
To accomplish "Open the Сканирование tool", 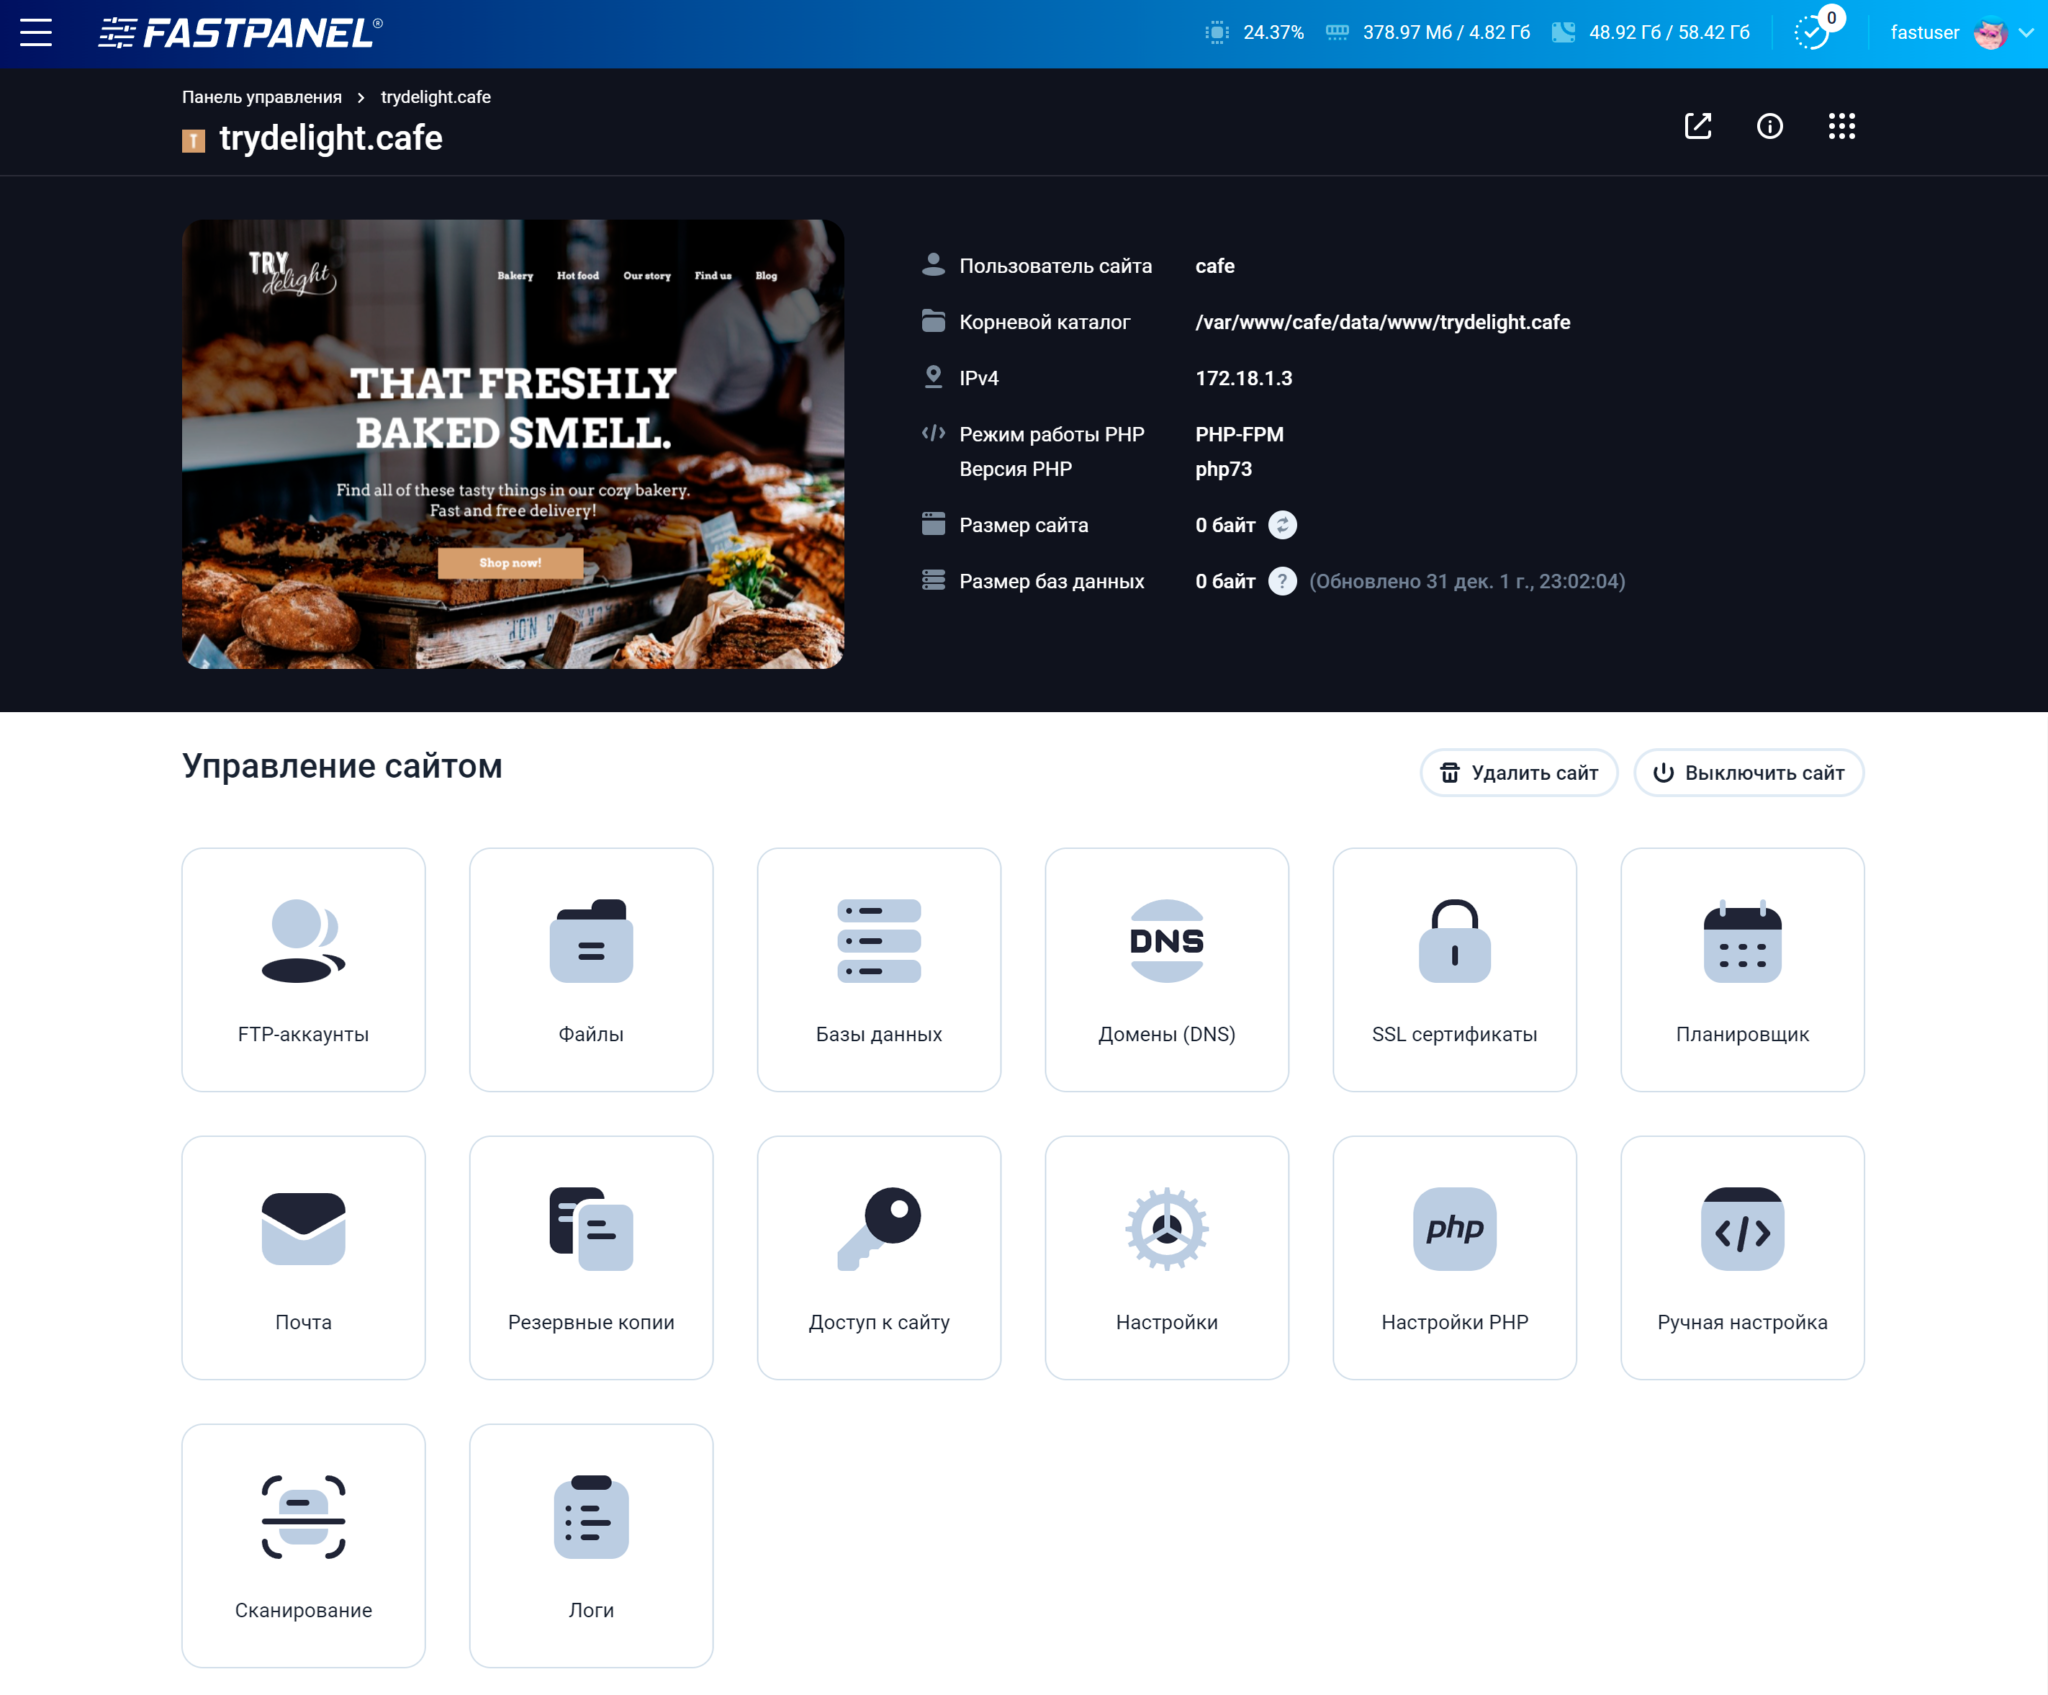I will click(x=303, y=1545).
